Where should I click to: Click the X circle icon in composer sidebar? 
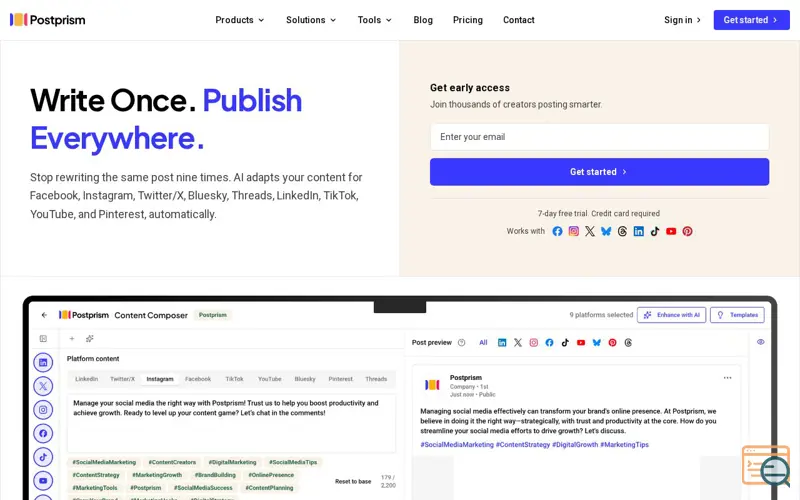(43, 386)
